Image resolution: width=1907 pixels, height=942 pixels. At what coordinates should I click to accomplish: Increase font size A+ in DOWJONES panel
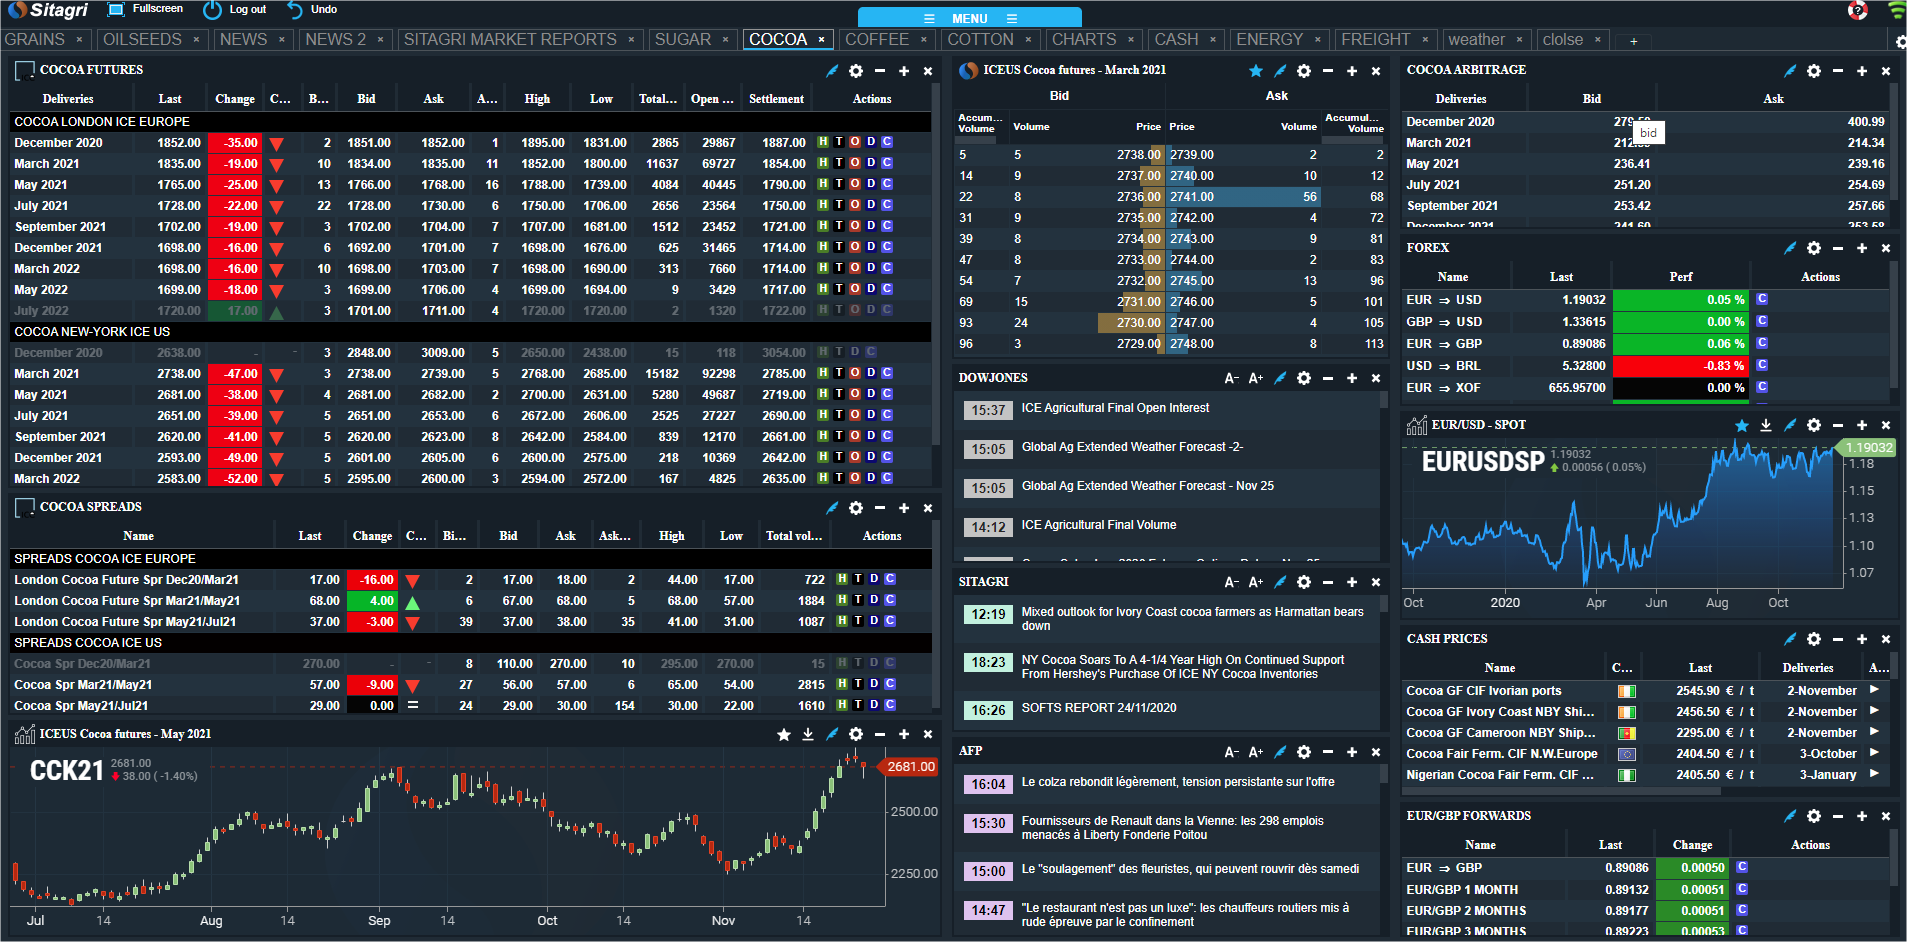coord(1256,378)
